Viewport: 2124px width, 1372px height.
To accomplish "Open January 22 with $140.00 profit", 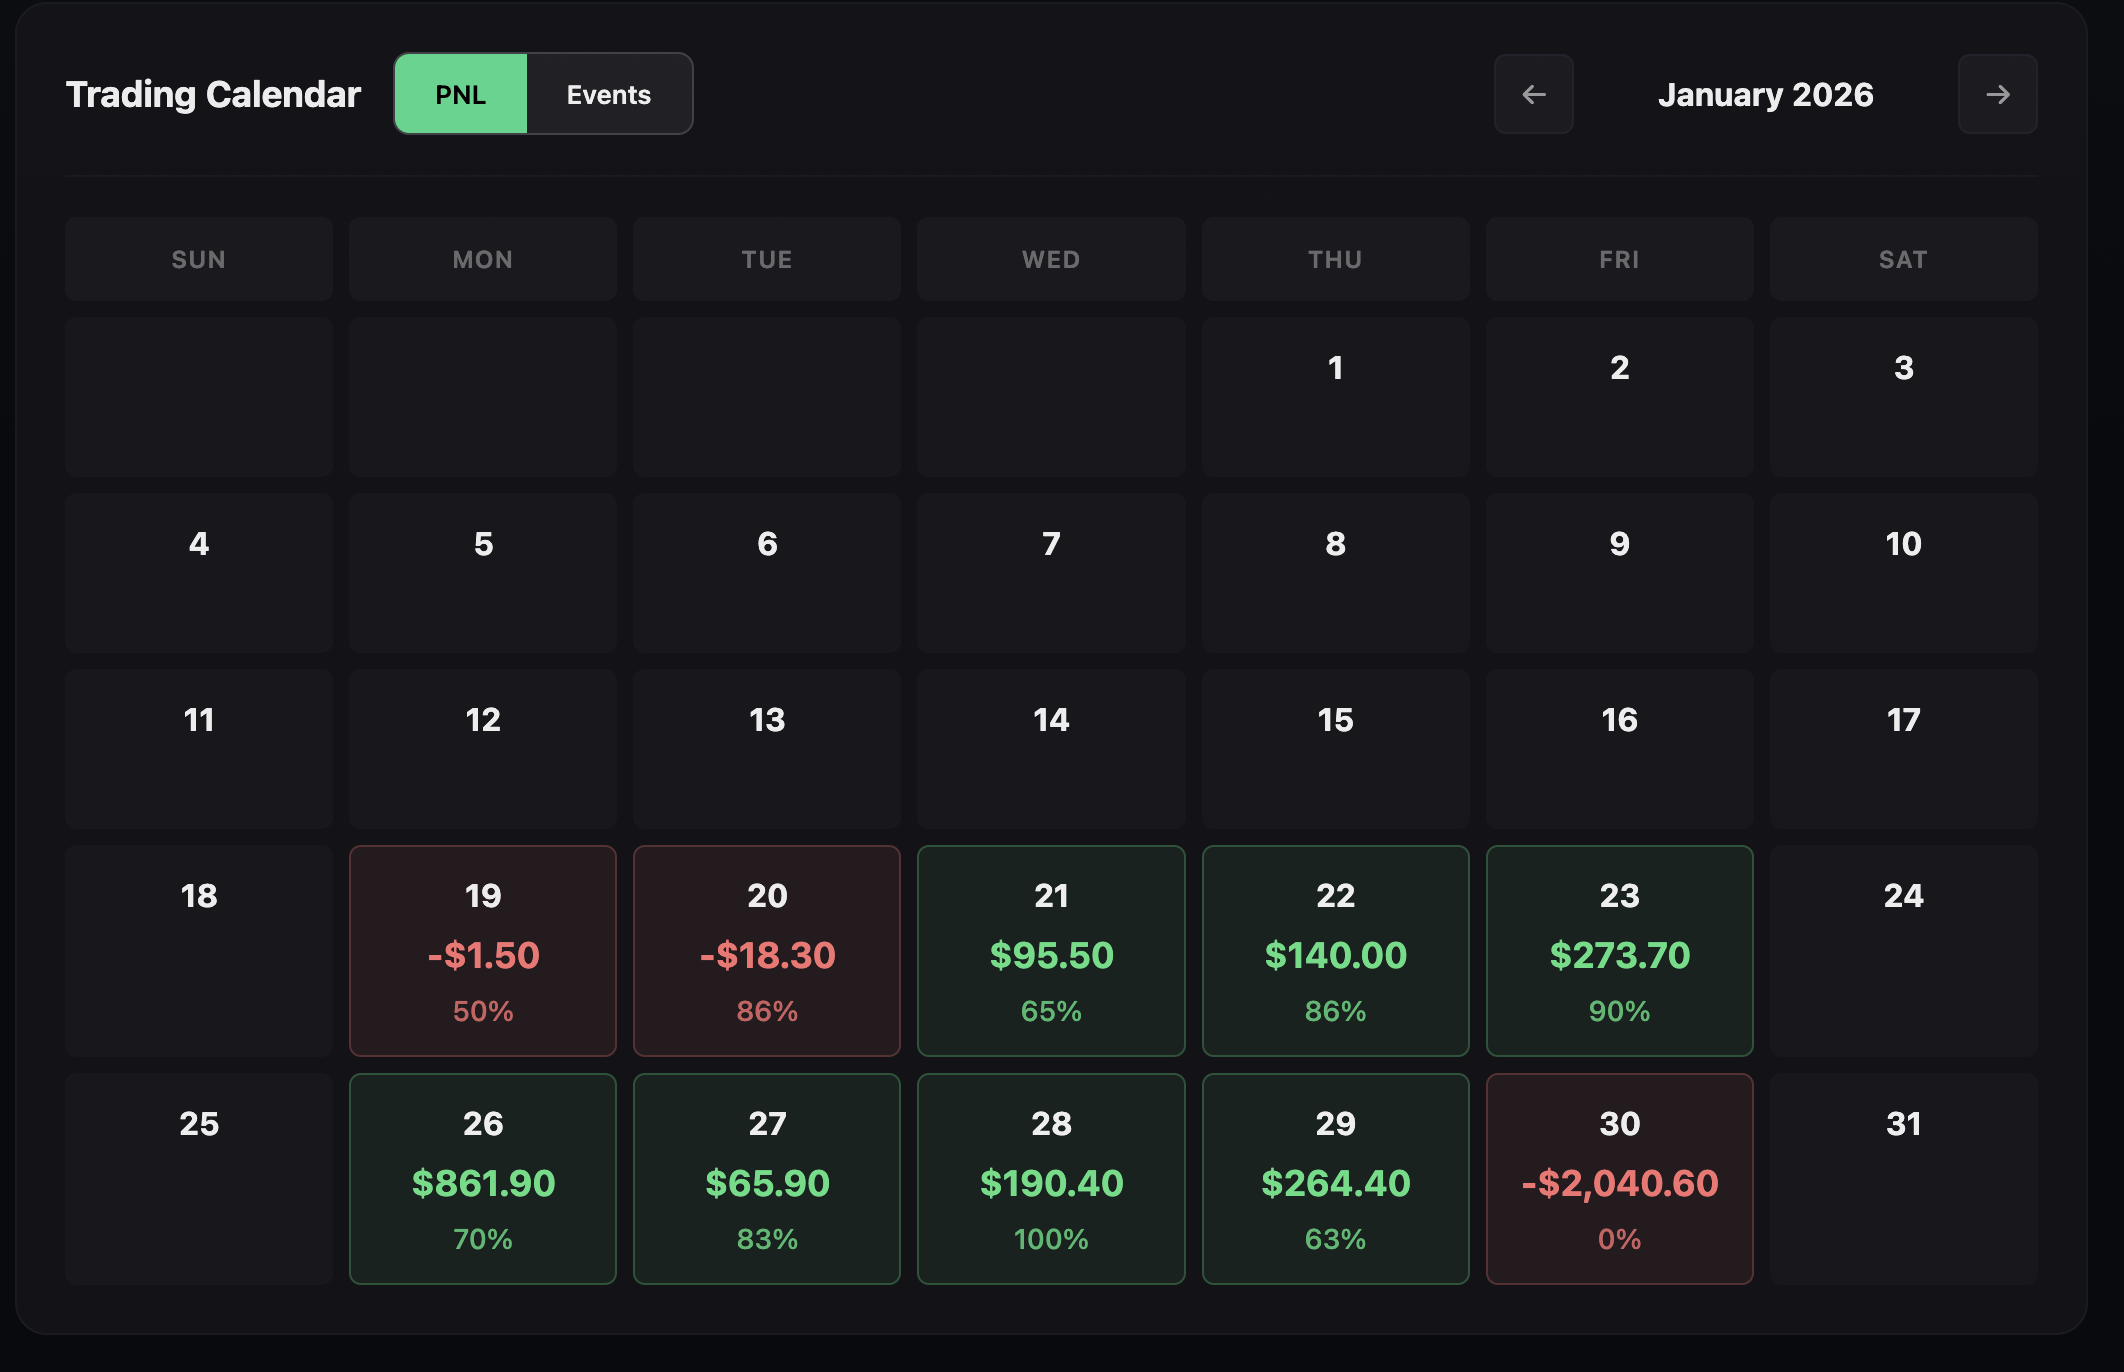I will click(1335, 950).
